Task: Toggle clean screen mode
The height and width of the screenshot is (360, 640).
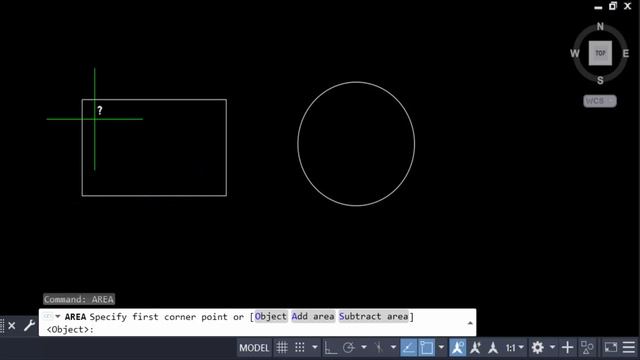Action: point(611,348)
